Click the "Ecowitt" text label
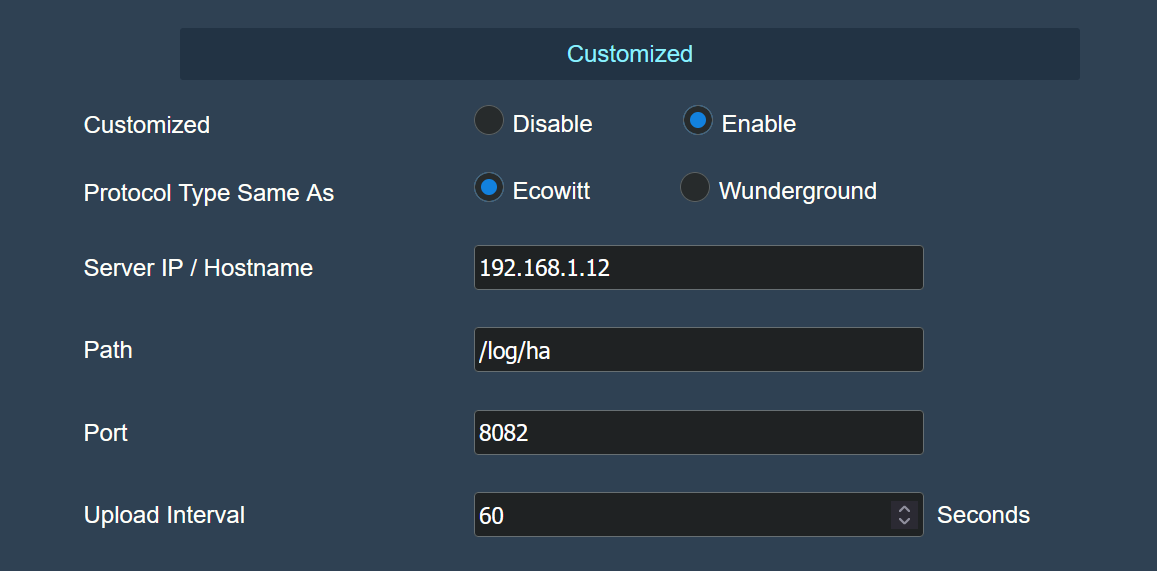The height and width of the screenshot is (571, 1157). click(x=551, y=191)
